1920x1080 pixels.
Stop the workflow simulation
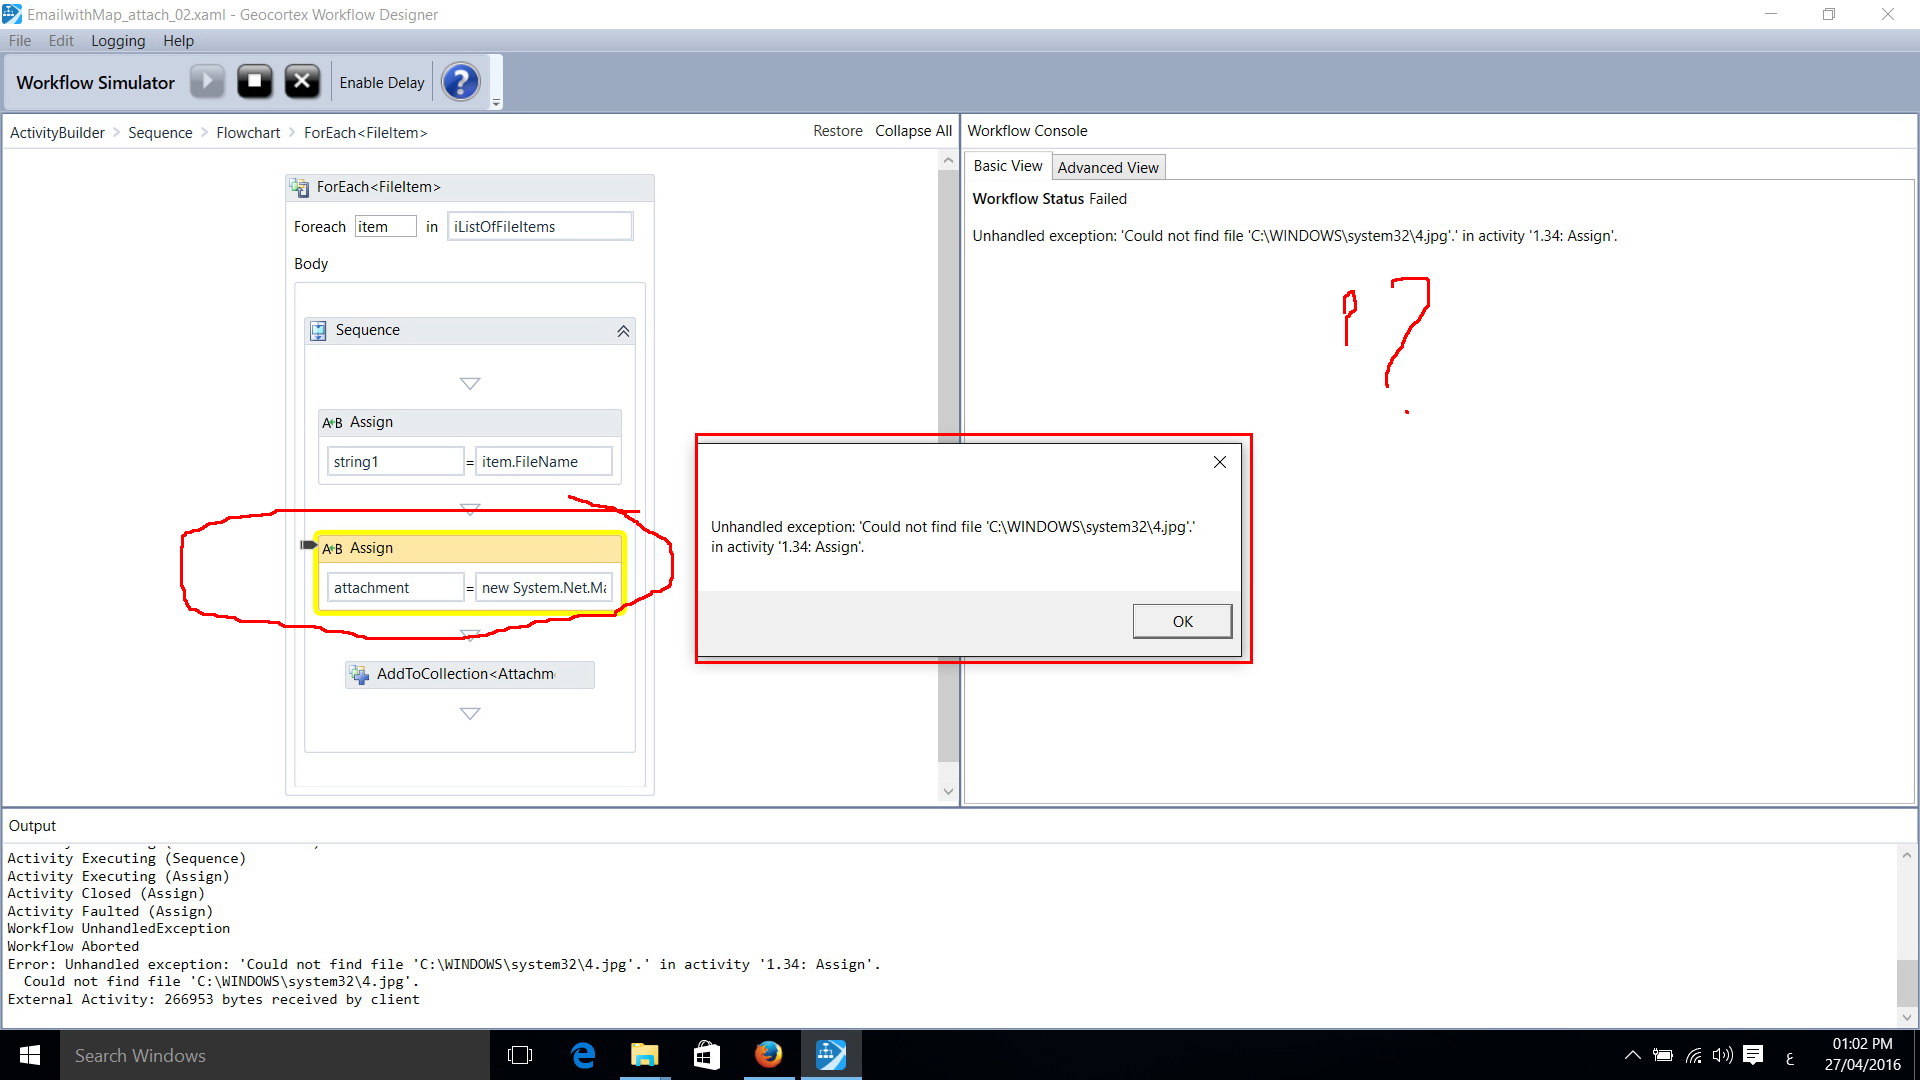coord(255,82)
